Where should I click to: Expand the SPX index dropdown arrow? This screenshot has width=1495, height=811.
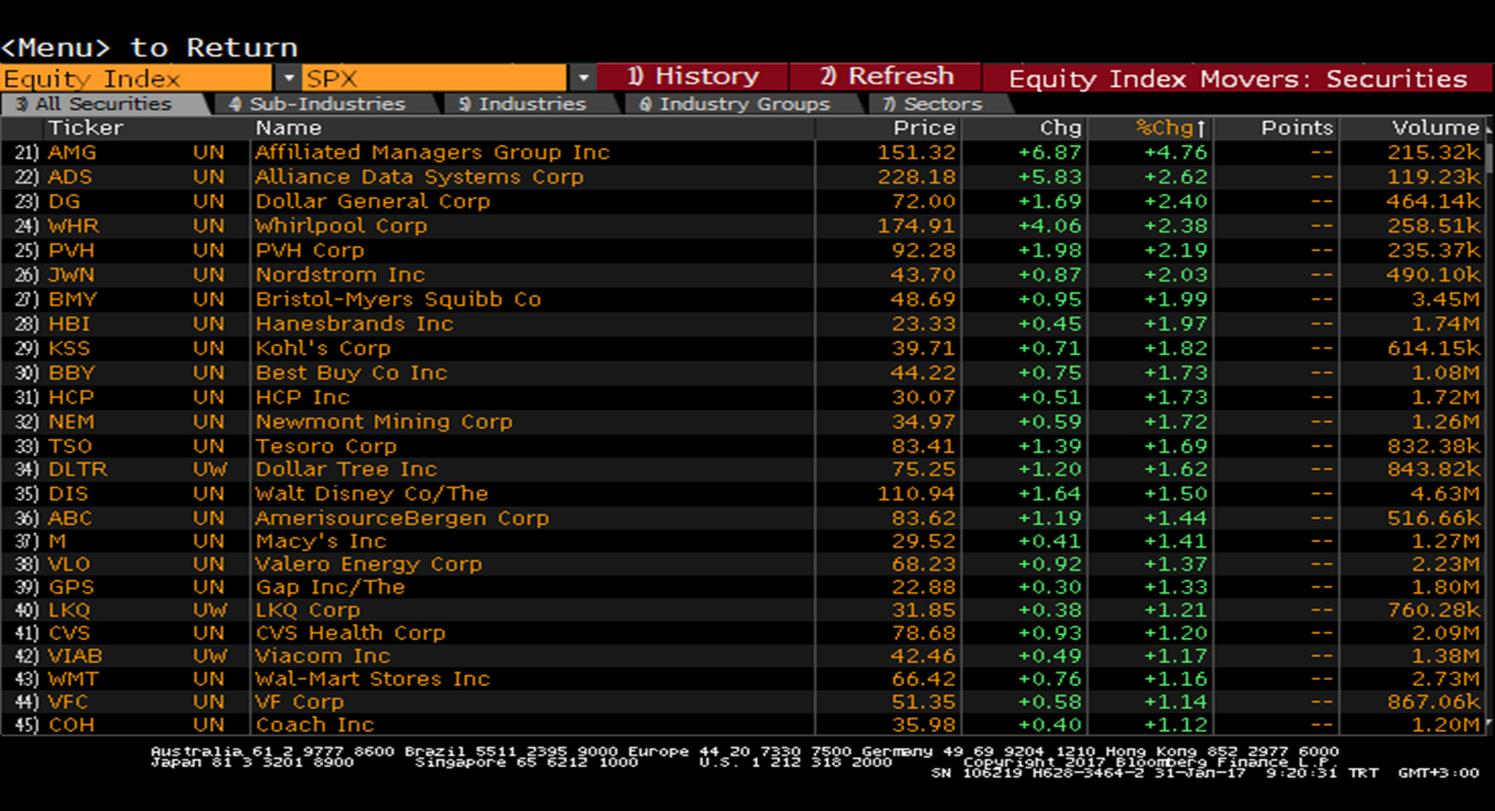[584, 78]
